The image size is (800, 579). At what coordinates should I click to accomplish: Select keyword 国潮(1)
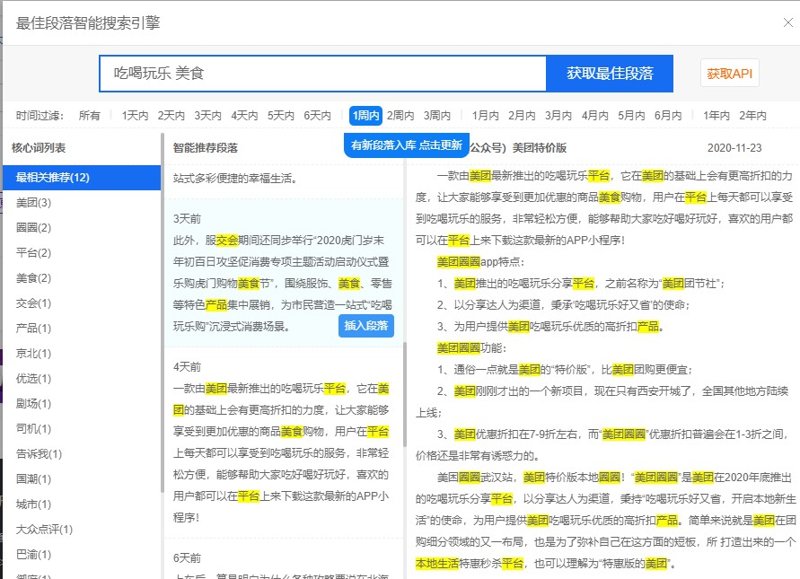33,479
